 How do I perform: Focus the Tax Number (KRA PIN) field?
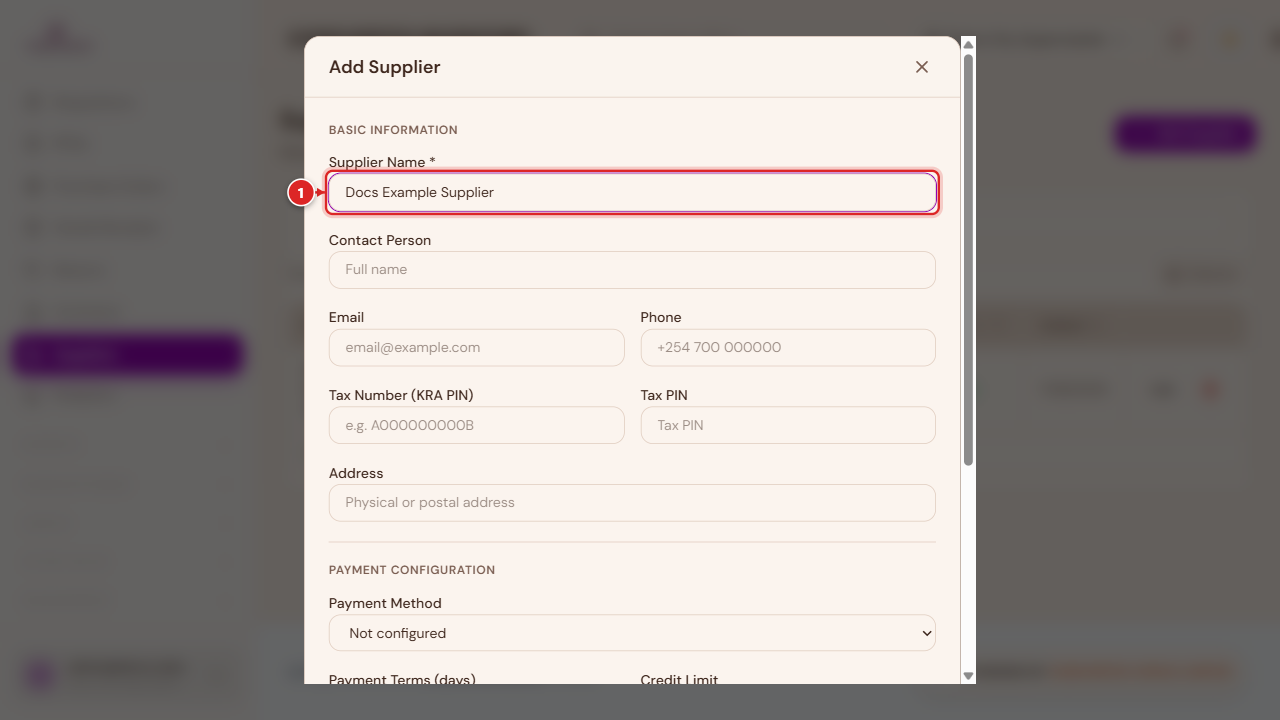pyautogui.click(x=476, y=425)
